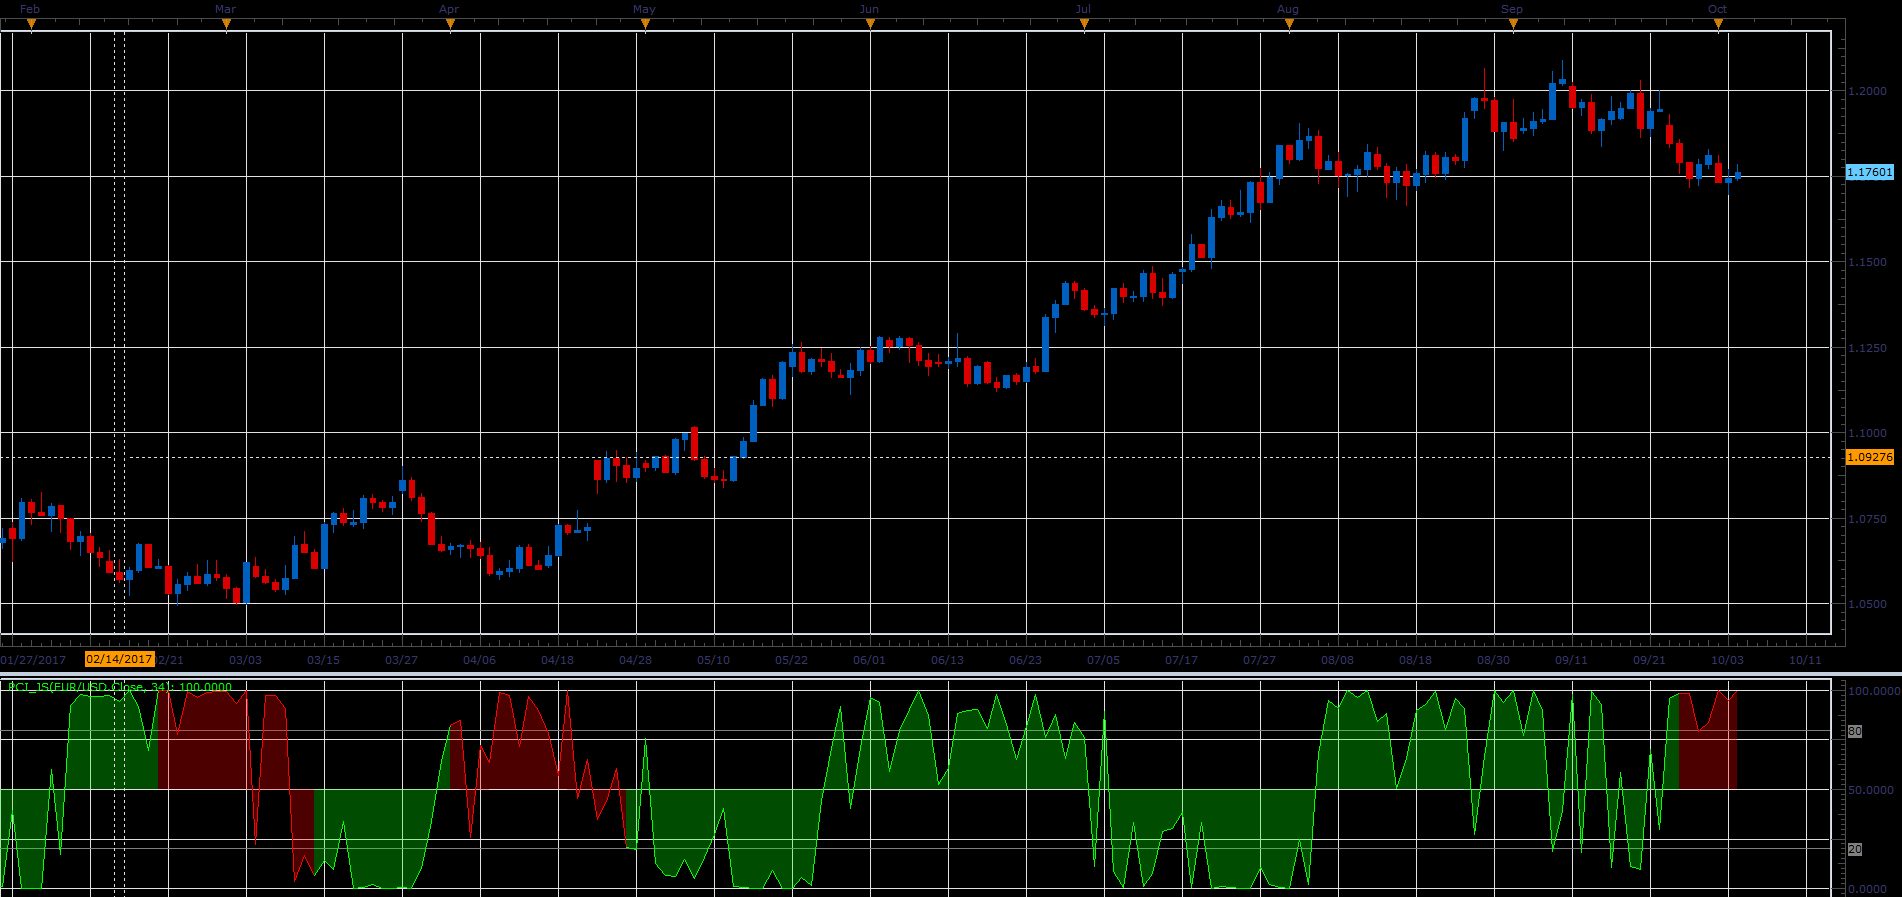Click the 06/01 date axis label
Image resolution: width=1902 pixels, height=897 pixels.
pyautogui.click(x=870, y=660)
